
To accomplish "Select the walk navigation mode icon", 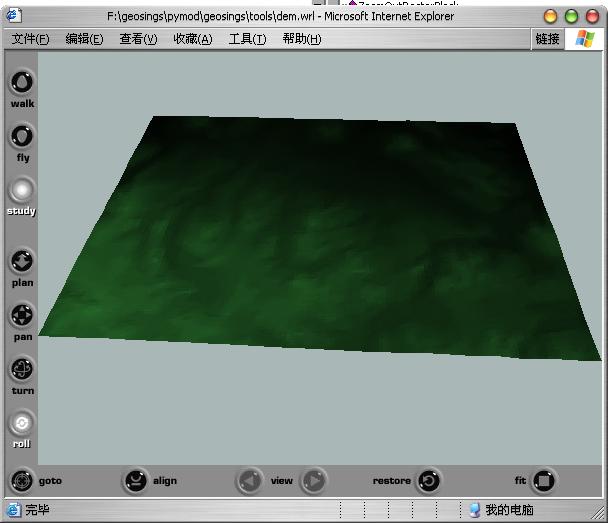I will click(x=22, y=83).
